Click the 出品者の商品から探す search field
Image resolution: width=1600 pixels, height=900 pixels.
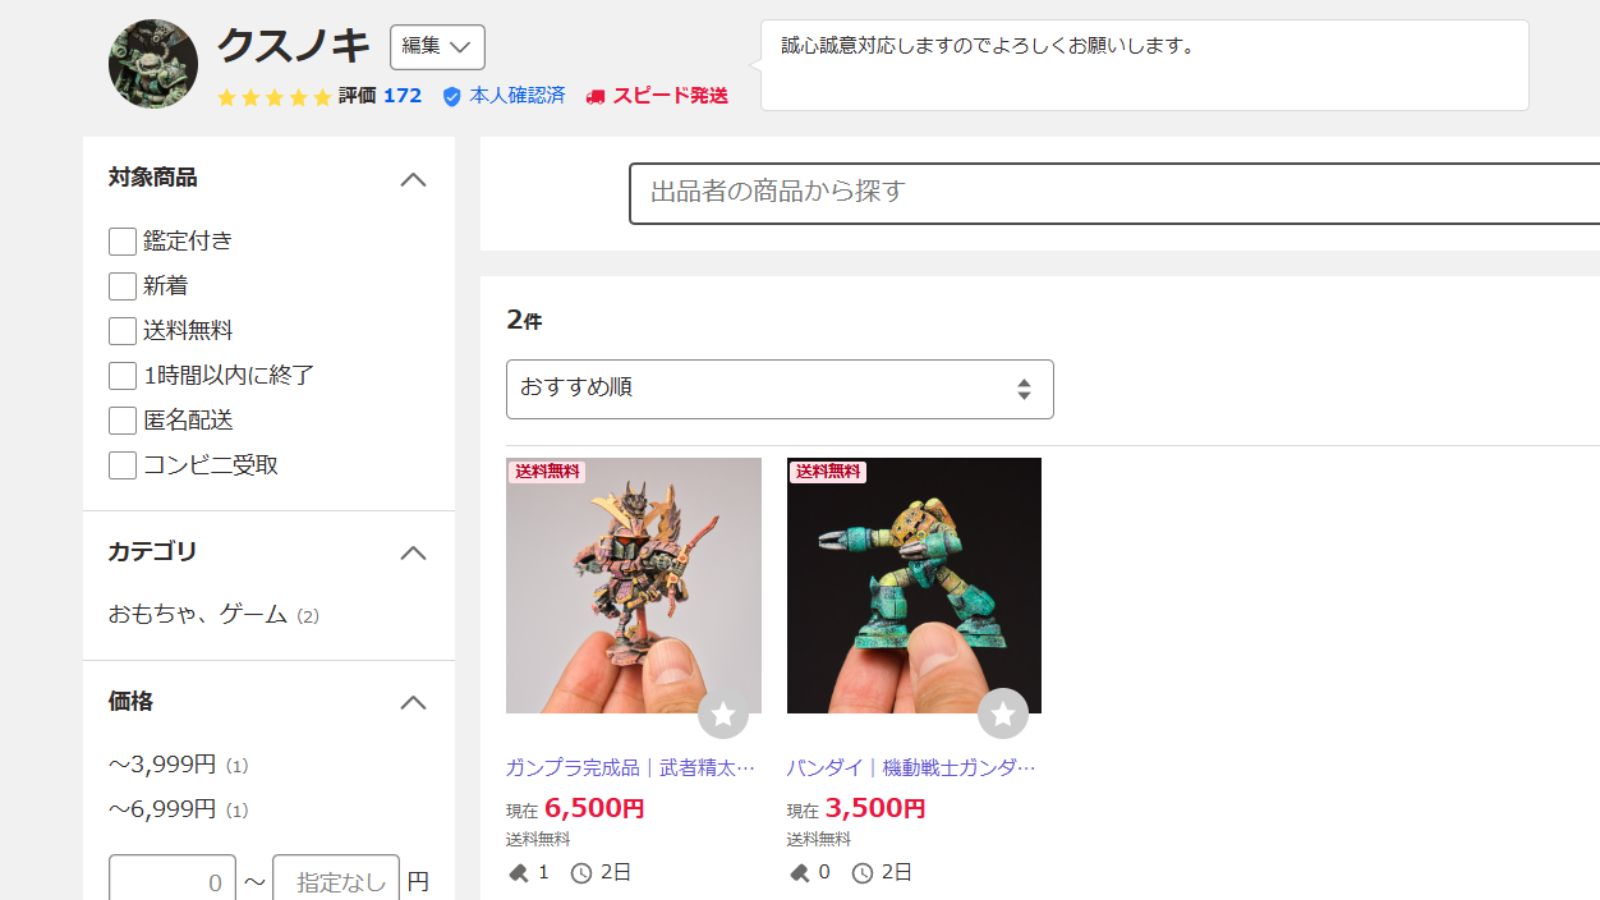tap(1114, 193)
